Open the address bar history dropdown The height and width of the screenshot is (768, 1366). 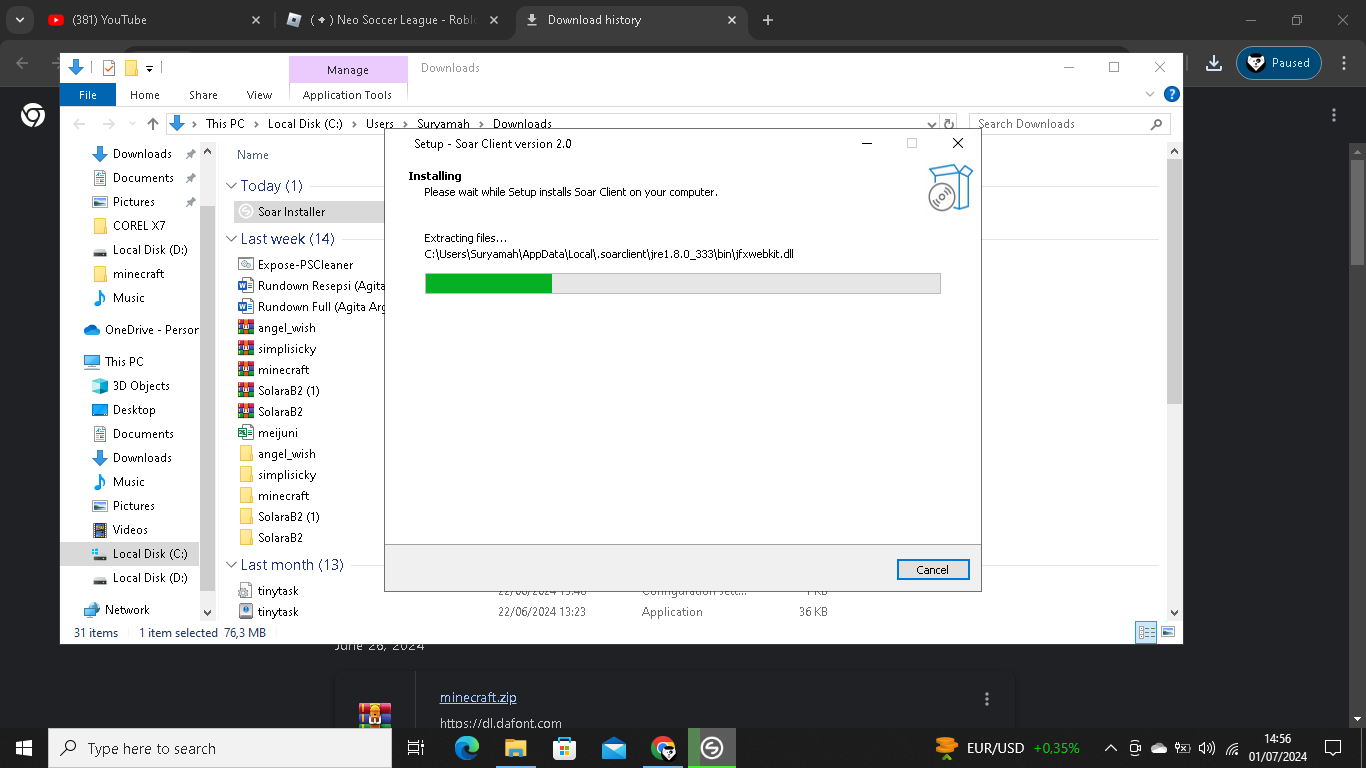pos(933,124)
